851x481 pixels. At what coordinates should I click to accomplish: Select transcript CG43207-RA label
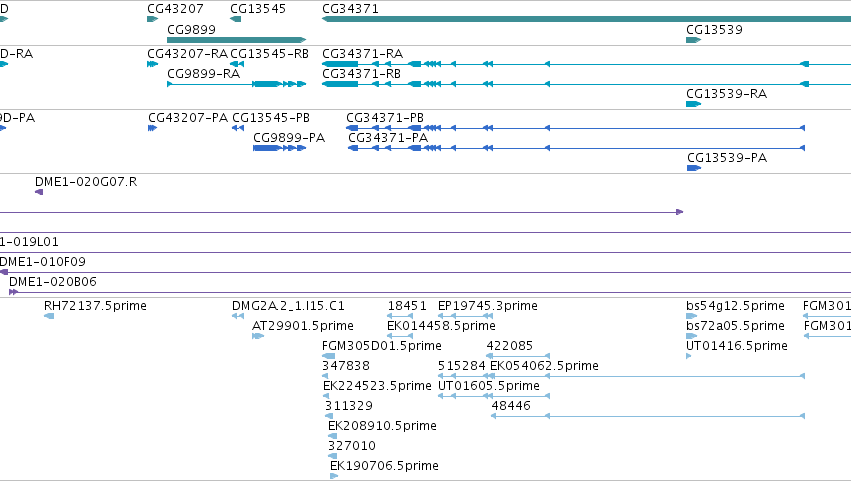pos(187,54)
